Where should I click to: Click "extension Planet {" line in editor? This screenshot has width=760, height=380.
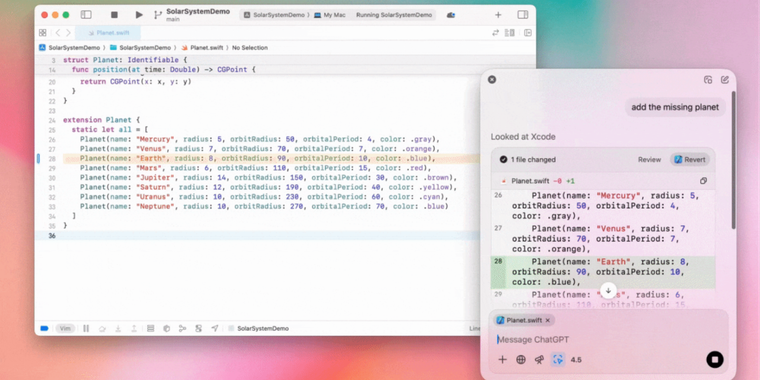click(x=101, y=120)
